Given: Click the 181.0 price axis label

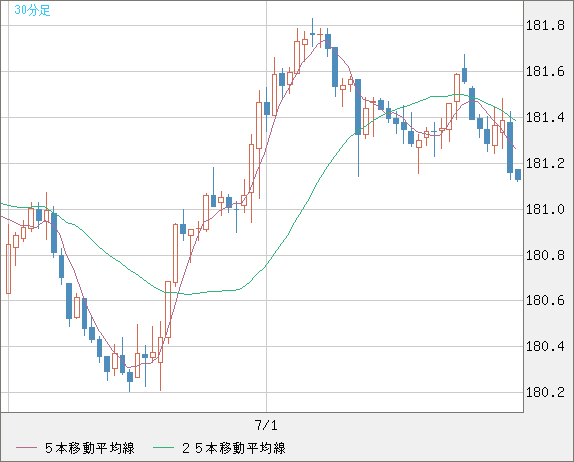Looking at the screenshot, I should click(545, 209).
